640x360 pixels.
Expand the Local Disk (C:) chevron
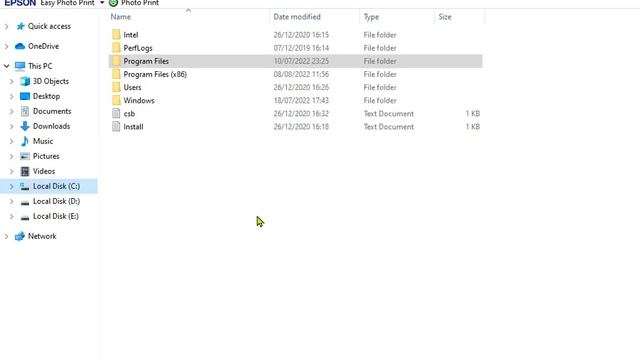coord(11,187)
